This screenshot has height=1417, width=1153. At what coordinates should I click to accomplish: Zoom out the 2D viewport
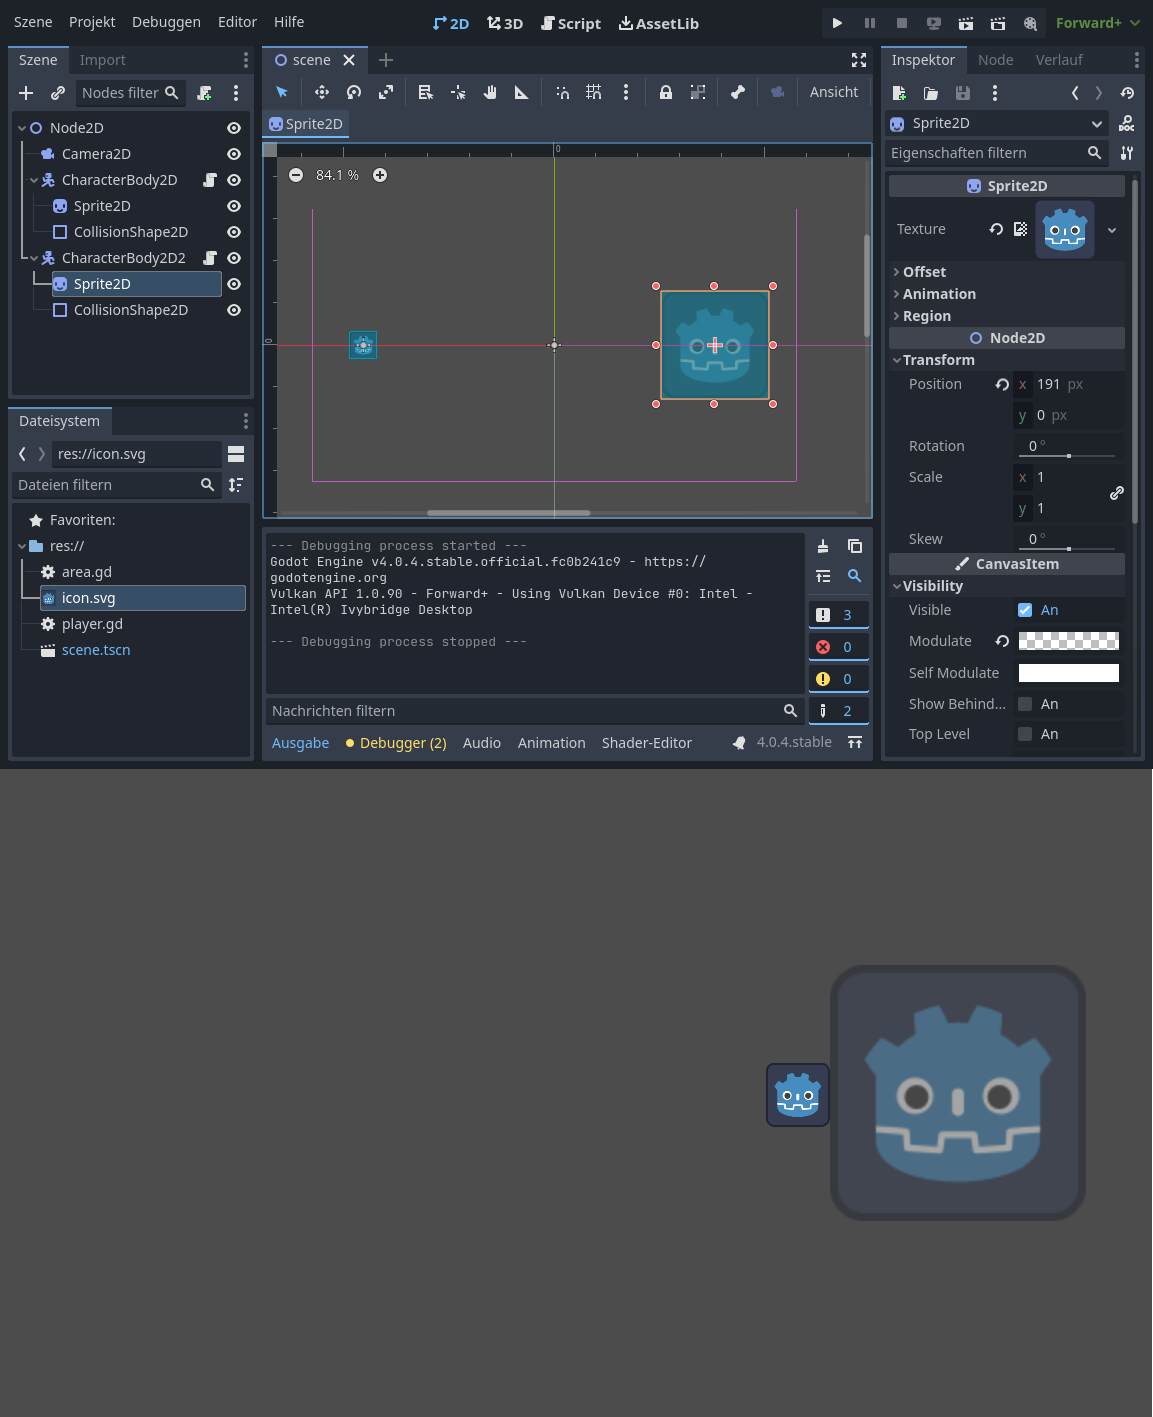296,175
